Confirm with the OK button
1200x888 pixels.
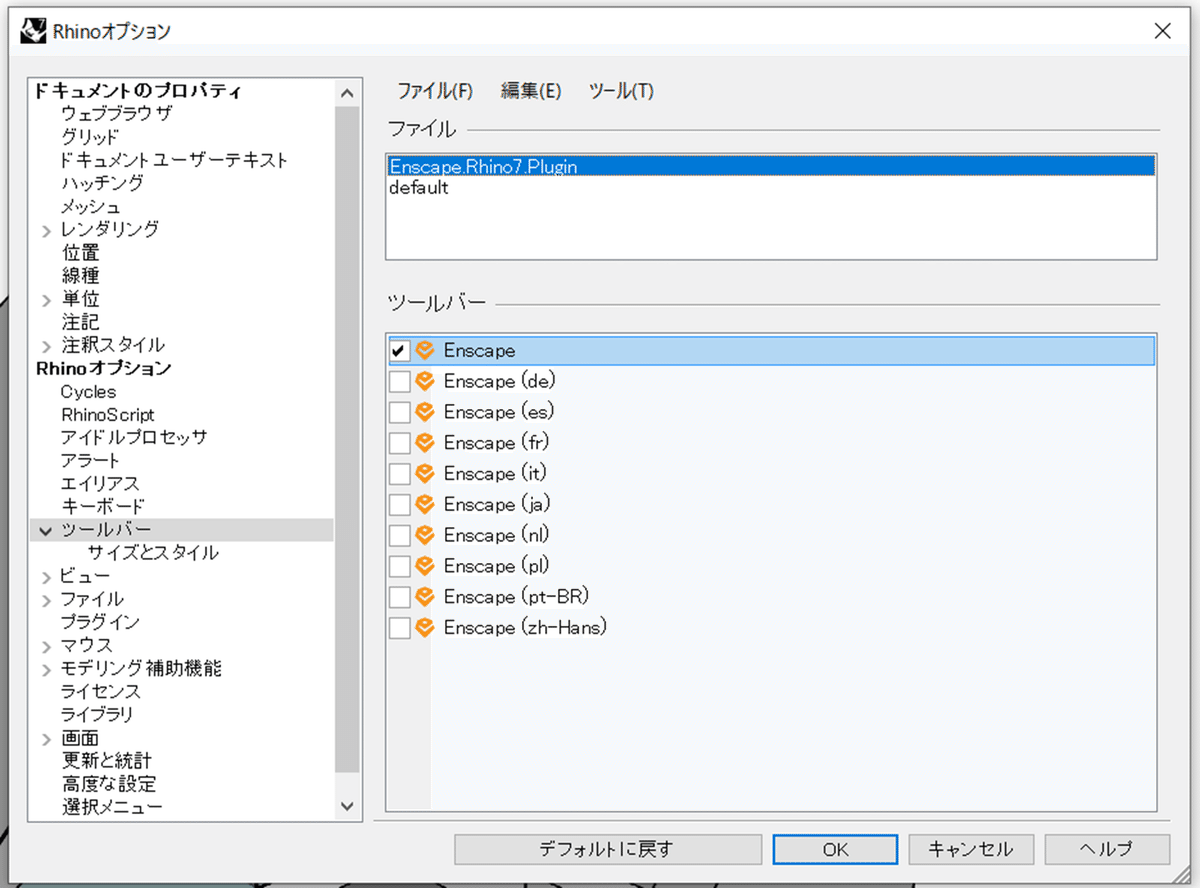835,849
